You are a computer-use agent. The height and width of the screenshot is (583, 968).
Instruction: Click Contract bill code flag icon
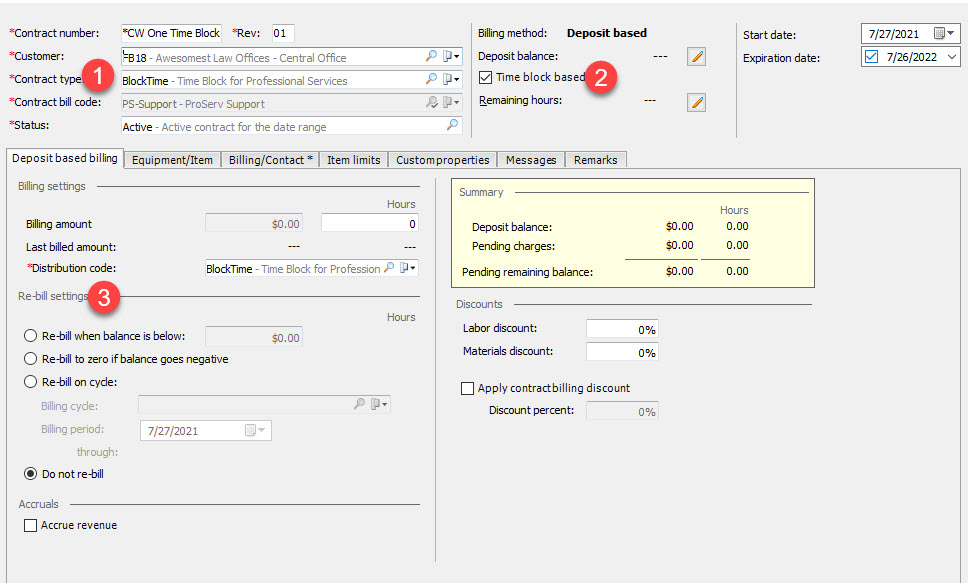(451, 103)
